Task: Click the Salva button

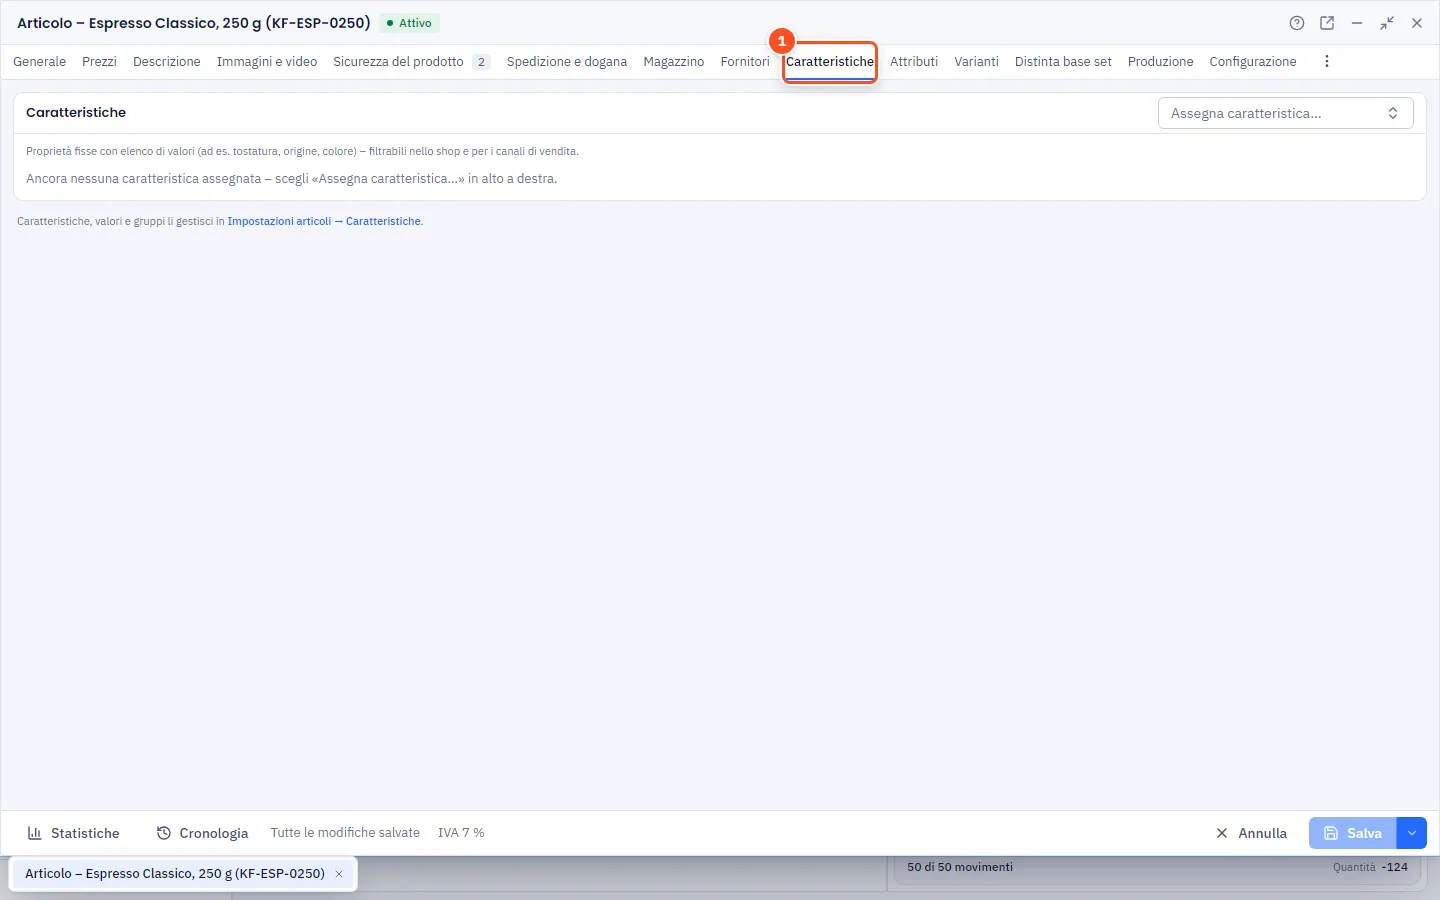Action: click(x=1353, y=833)
